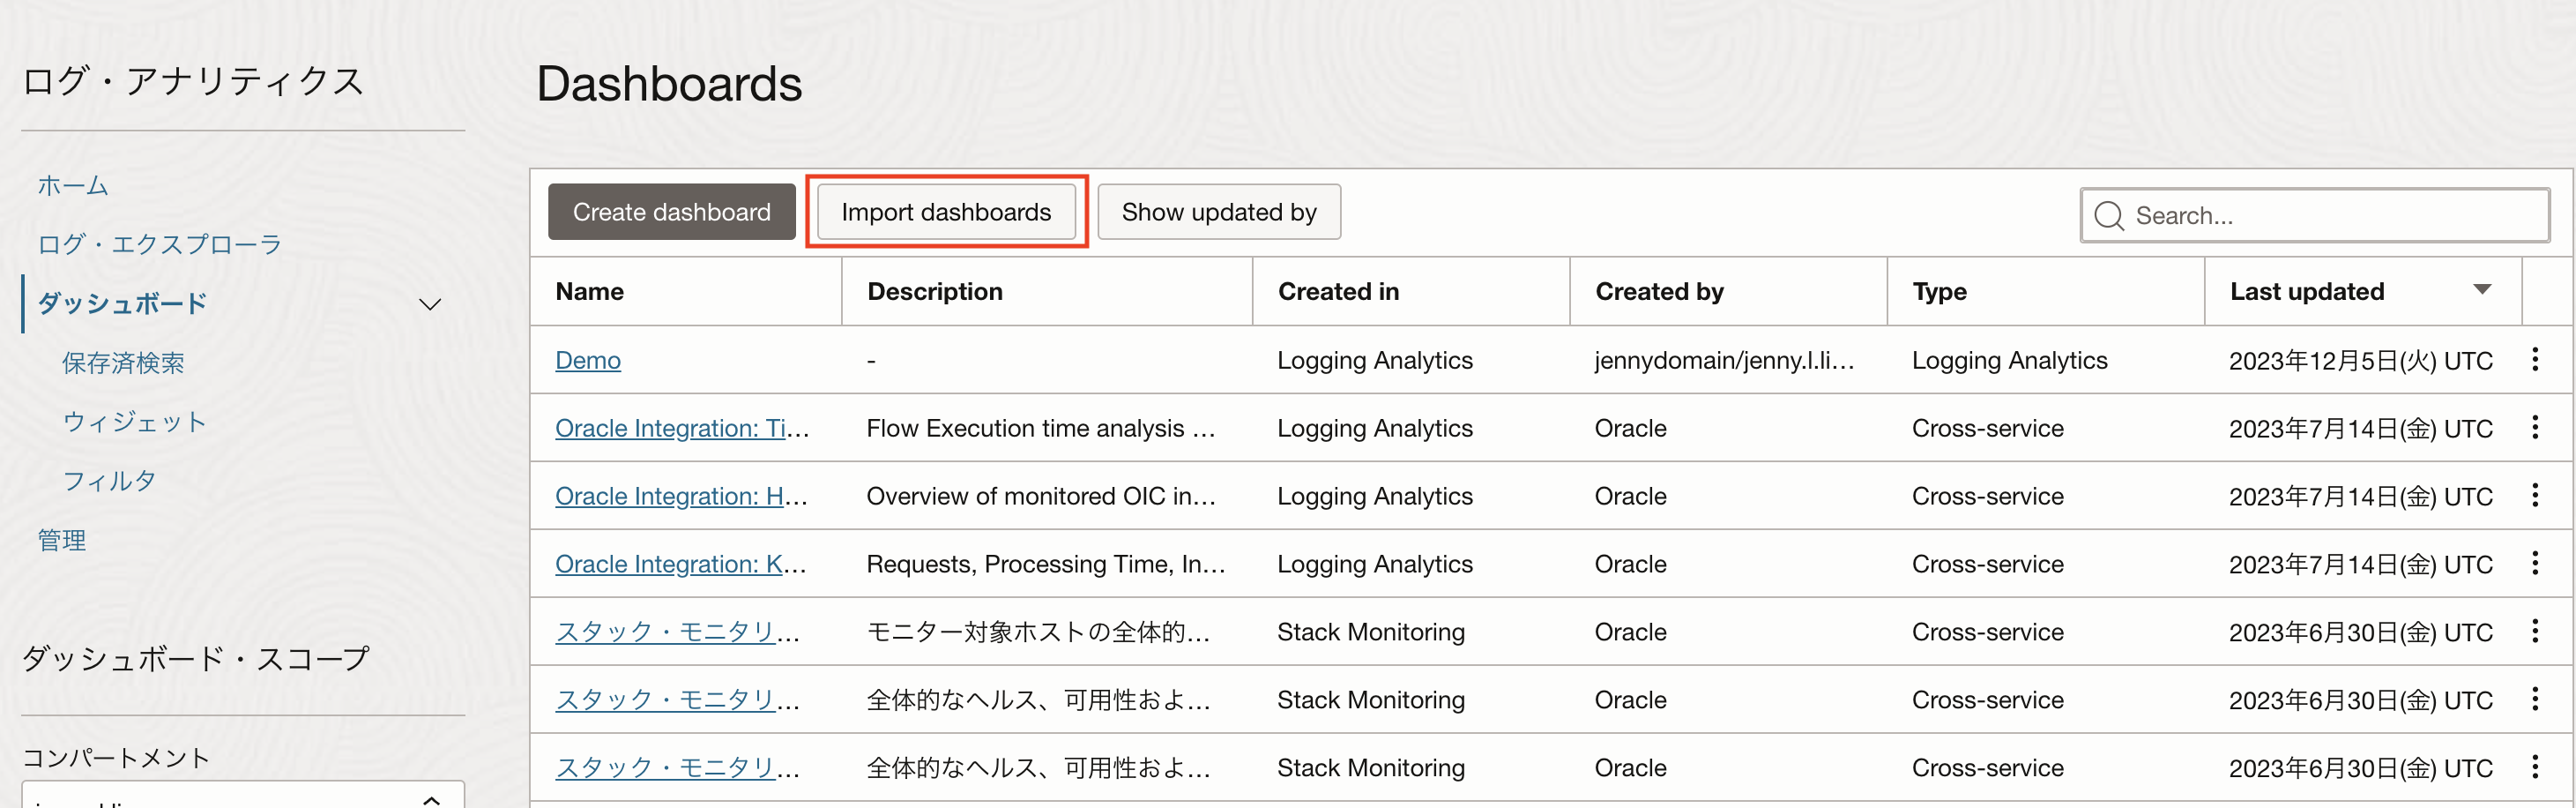Go to ホーム in sidebar

click(x=72, y=186)
